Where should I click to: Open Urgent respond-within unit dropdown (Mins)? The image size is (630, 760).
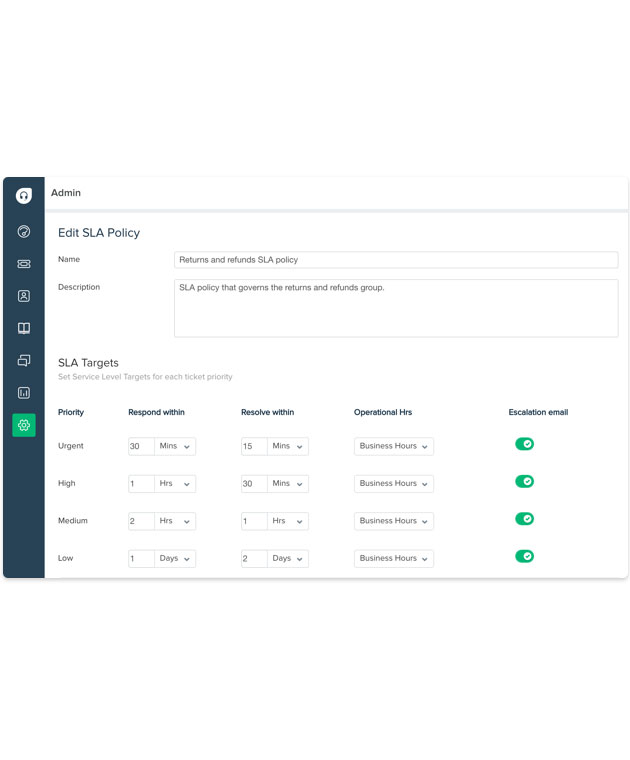tap(175, 446)
